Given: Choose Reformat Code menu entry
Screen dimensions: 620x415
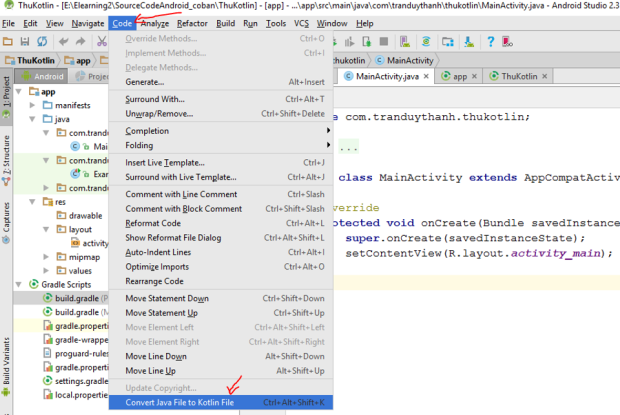Looking at the screenshot, I should [x=221, y=223].
